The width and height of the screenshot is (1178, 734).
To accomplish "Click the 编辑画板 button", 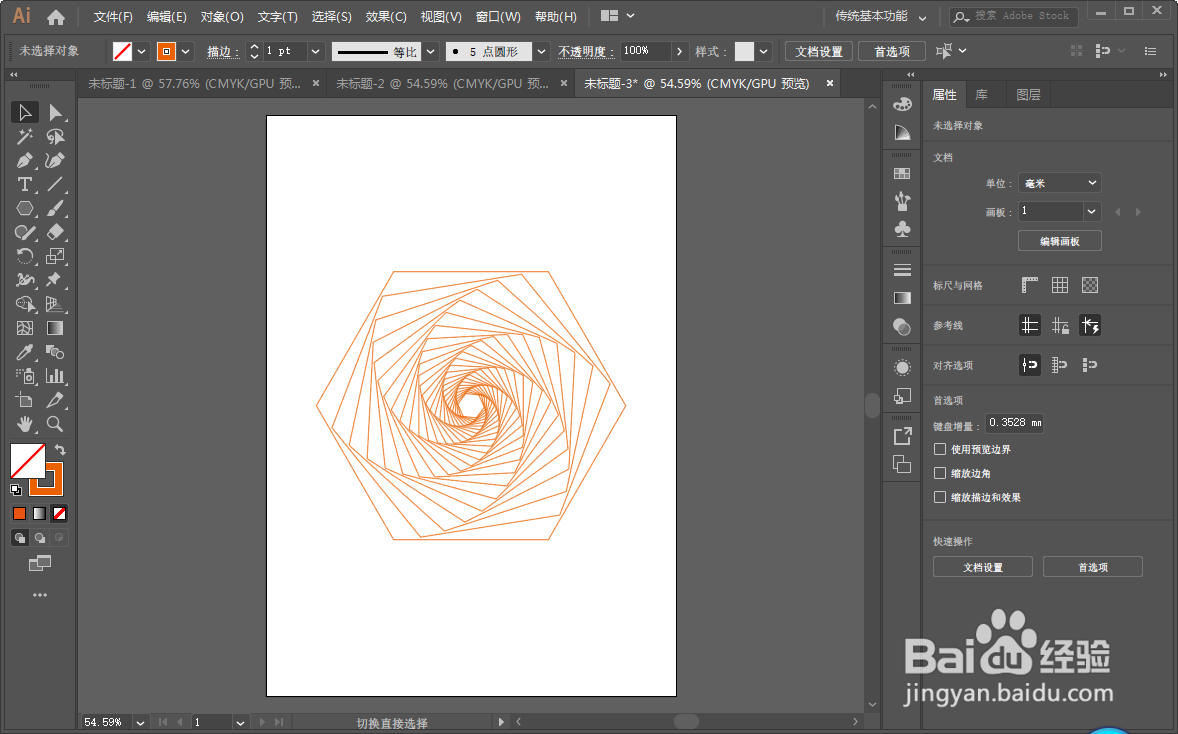I will [x=1059, y=241].
